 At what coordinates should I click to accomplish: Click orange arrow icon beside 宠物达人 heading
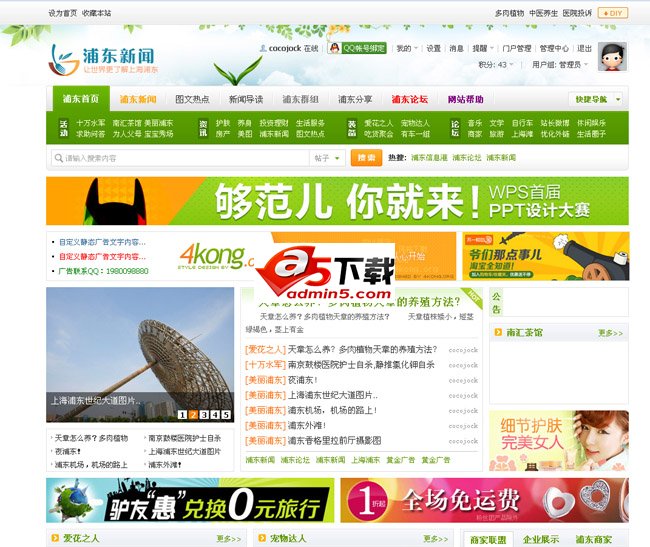(x=262, y=538)
